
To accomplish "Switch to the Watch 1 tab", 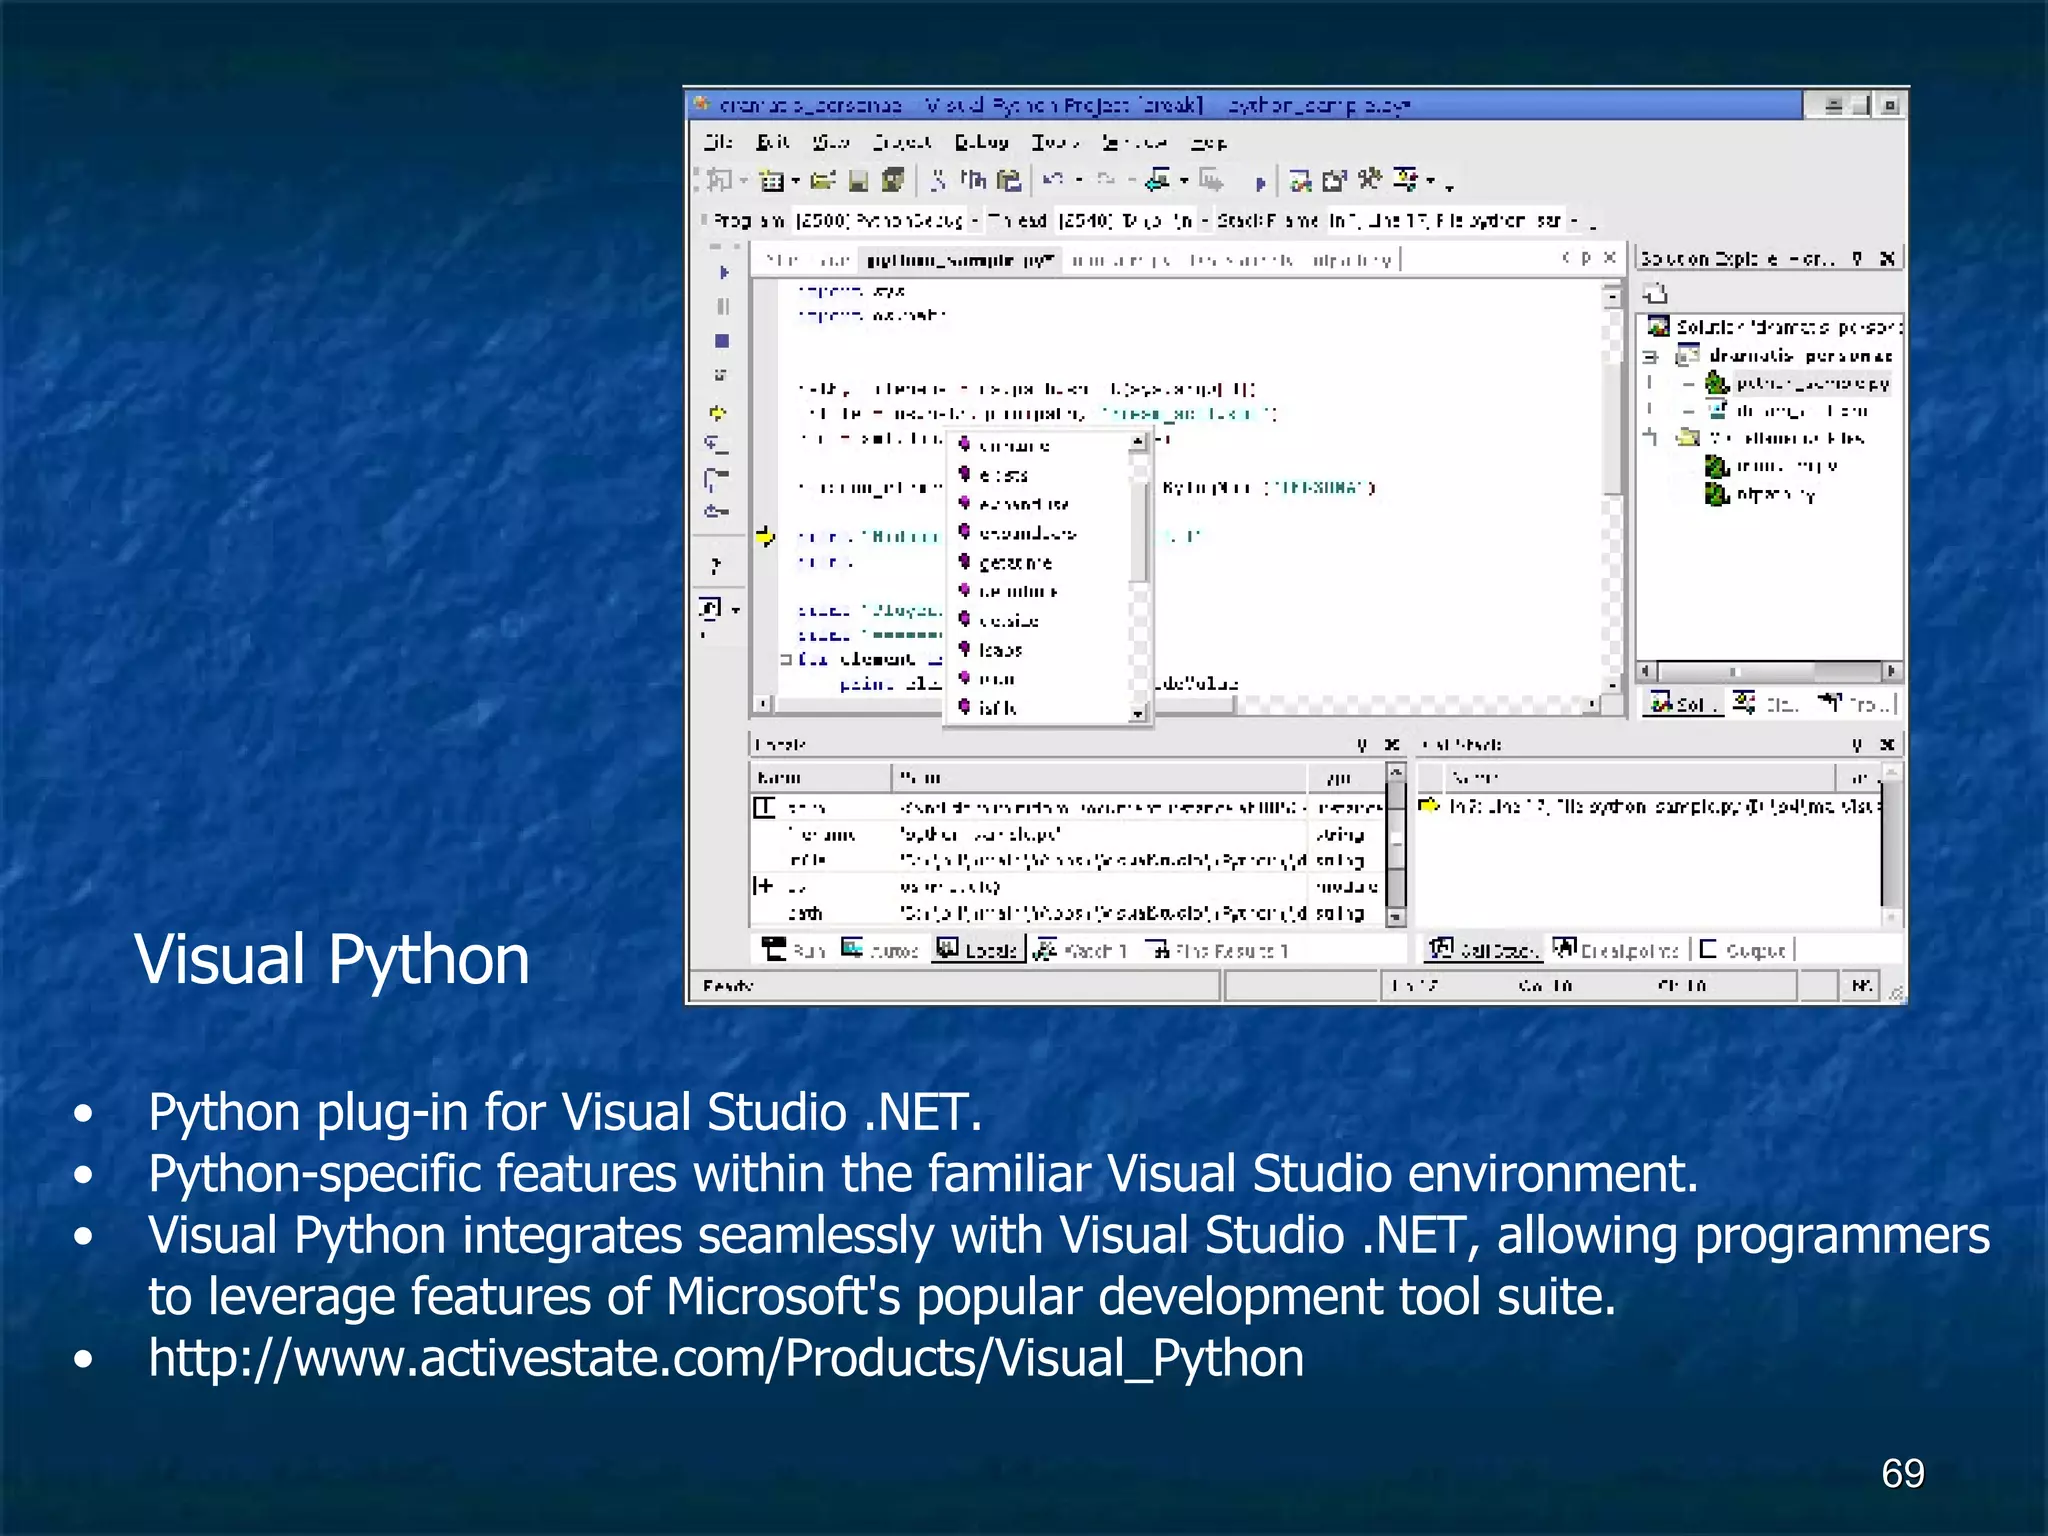I will tap(1082, 949).
